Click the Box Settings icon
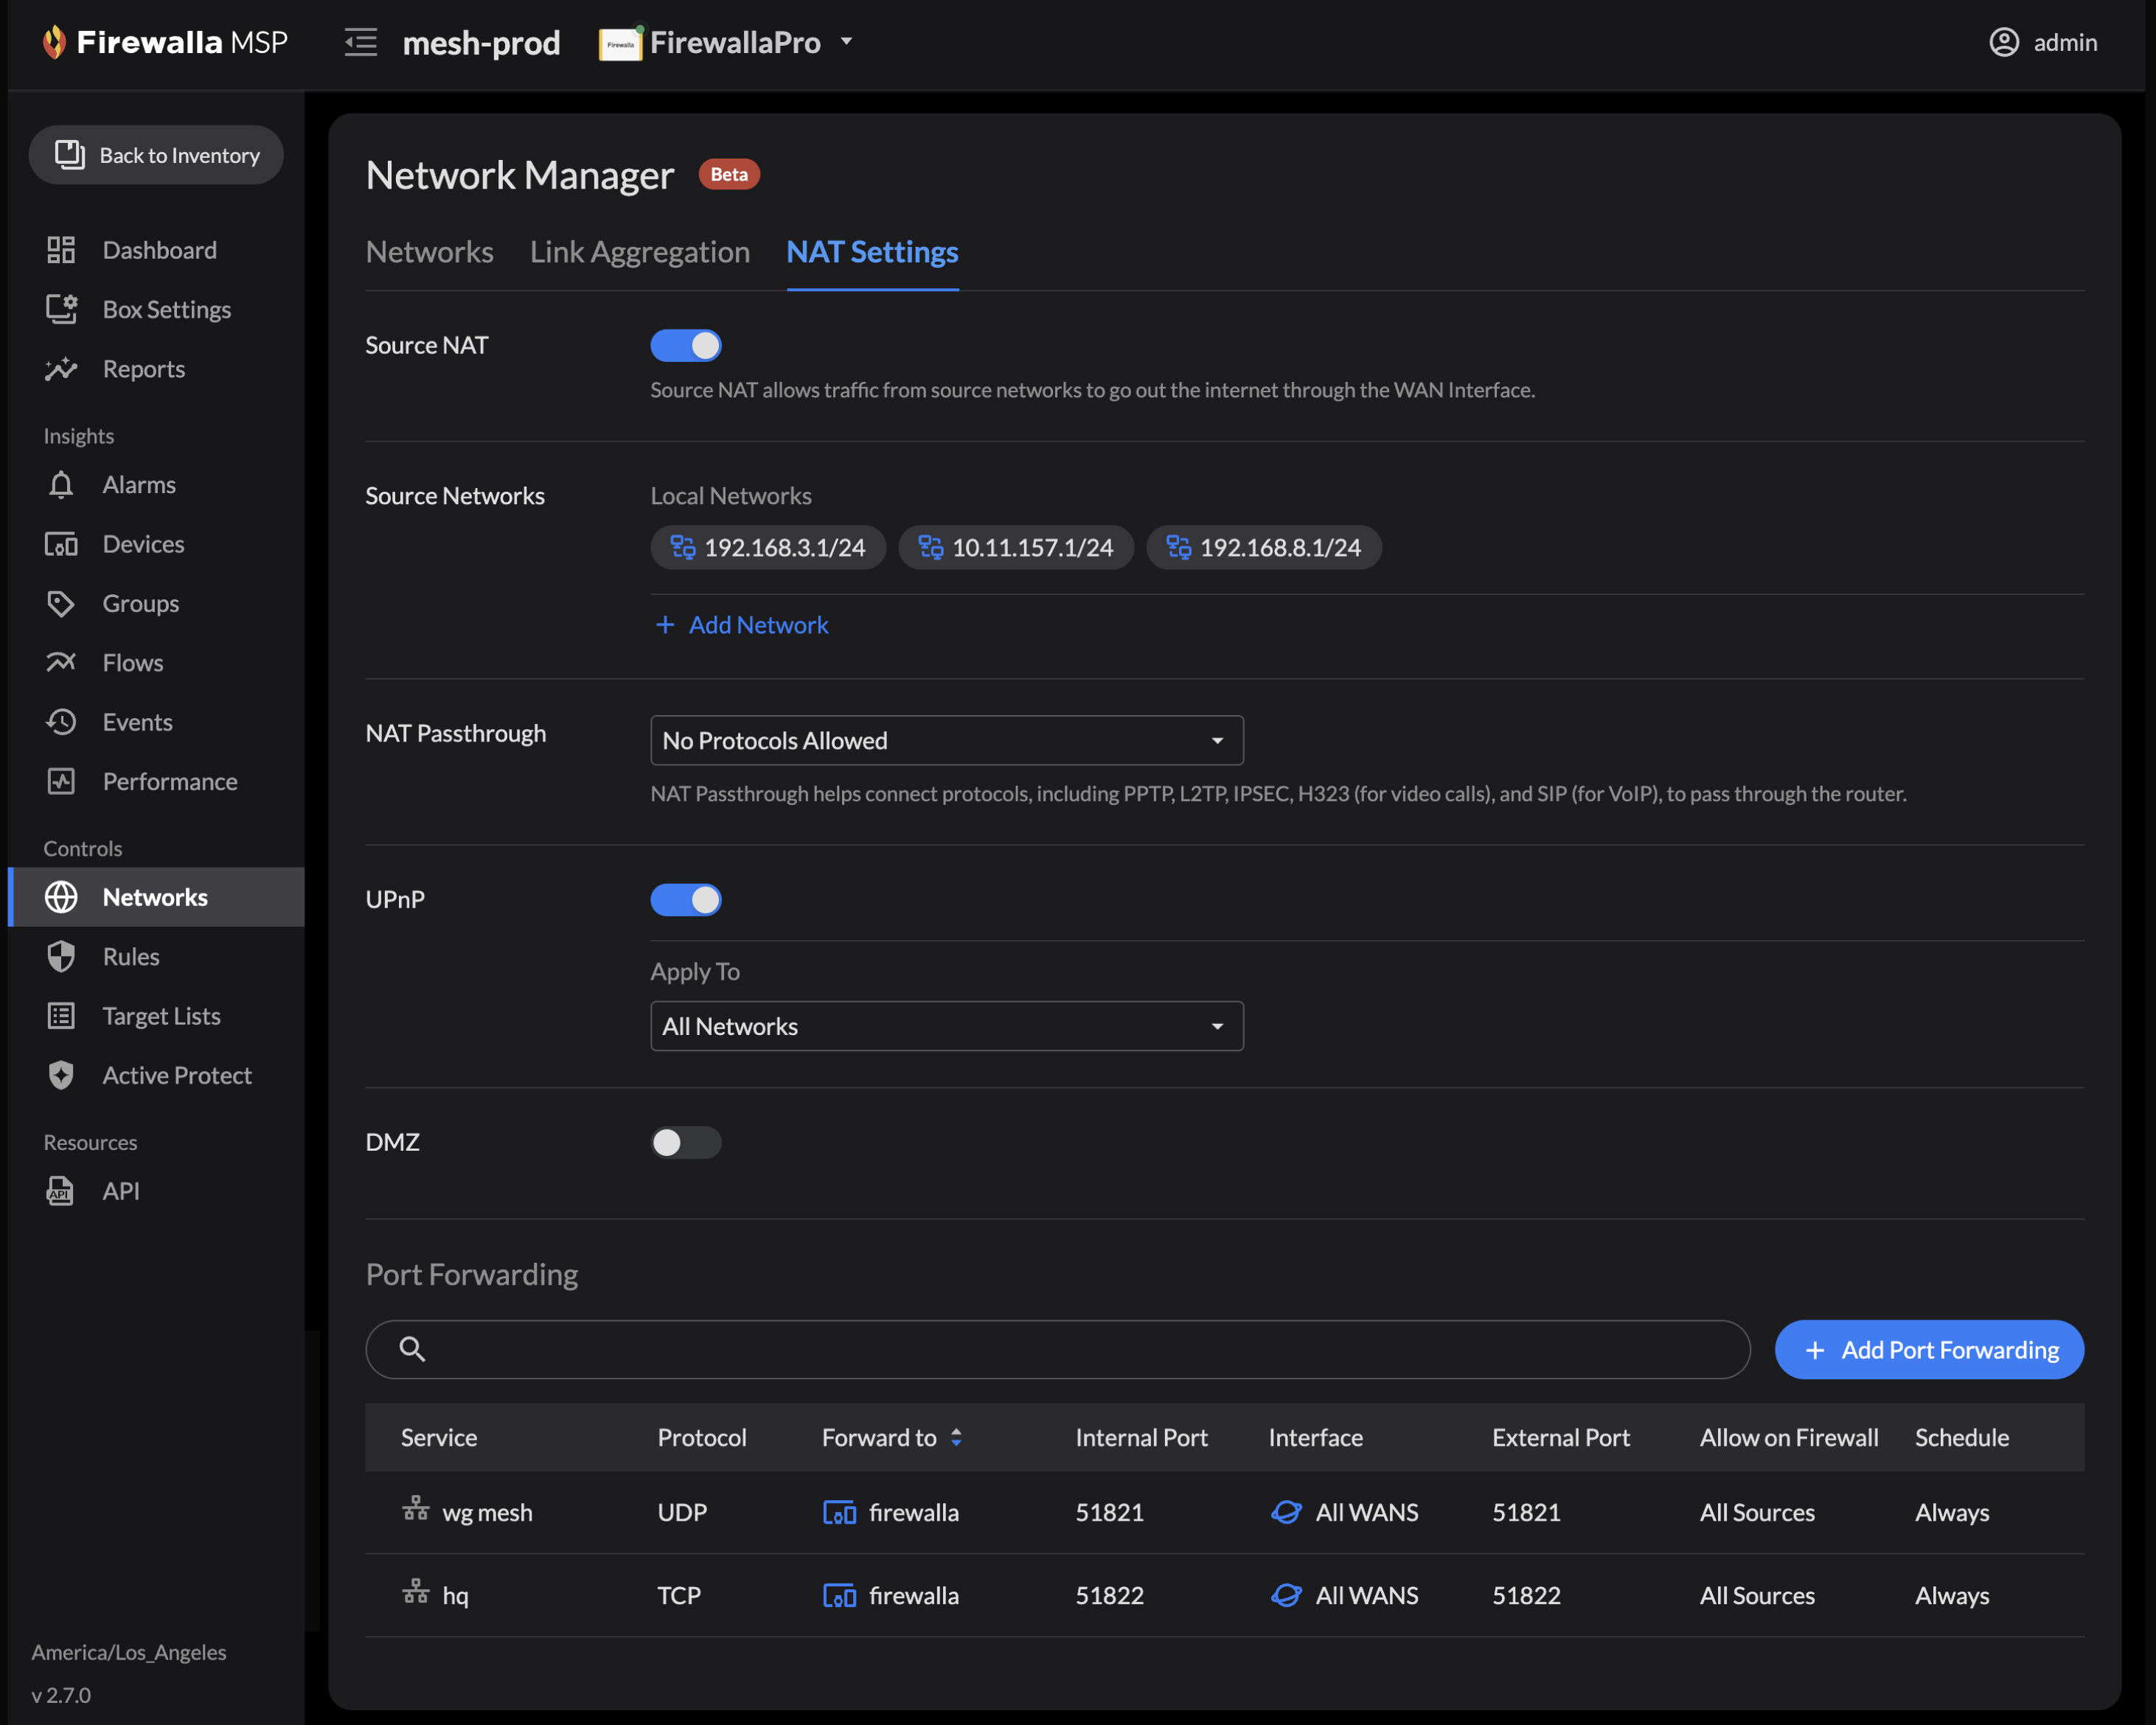Screen dimensions: 2156x1725 [x=61, y=309]
